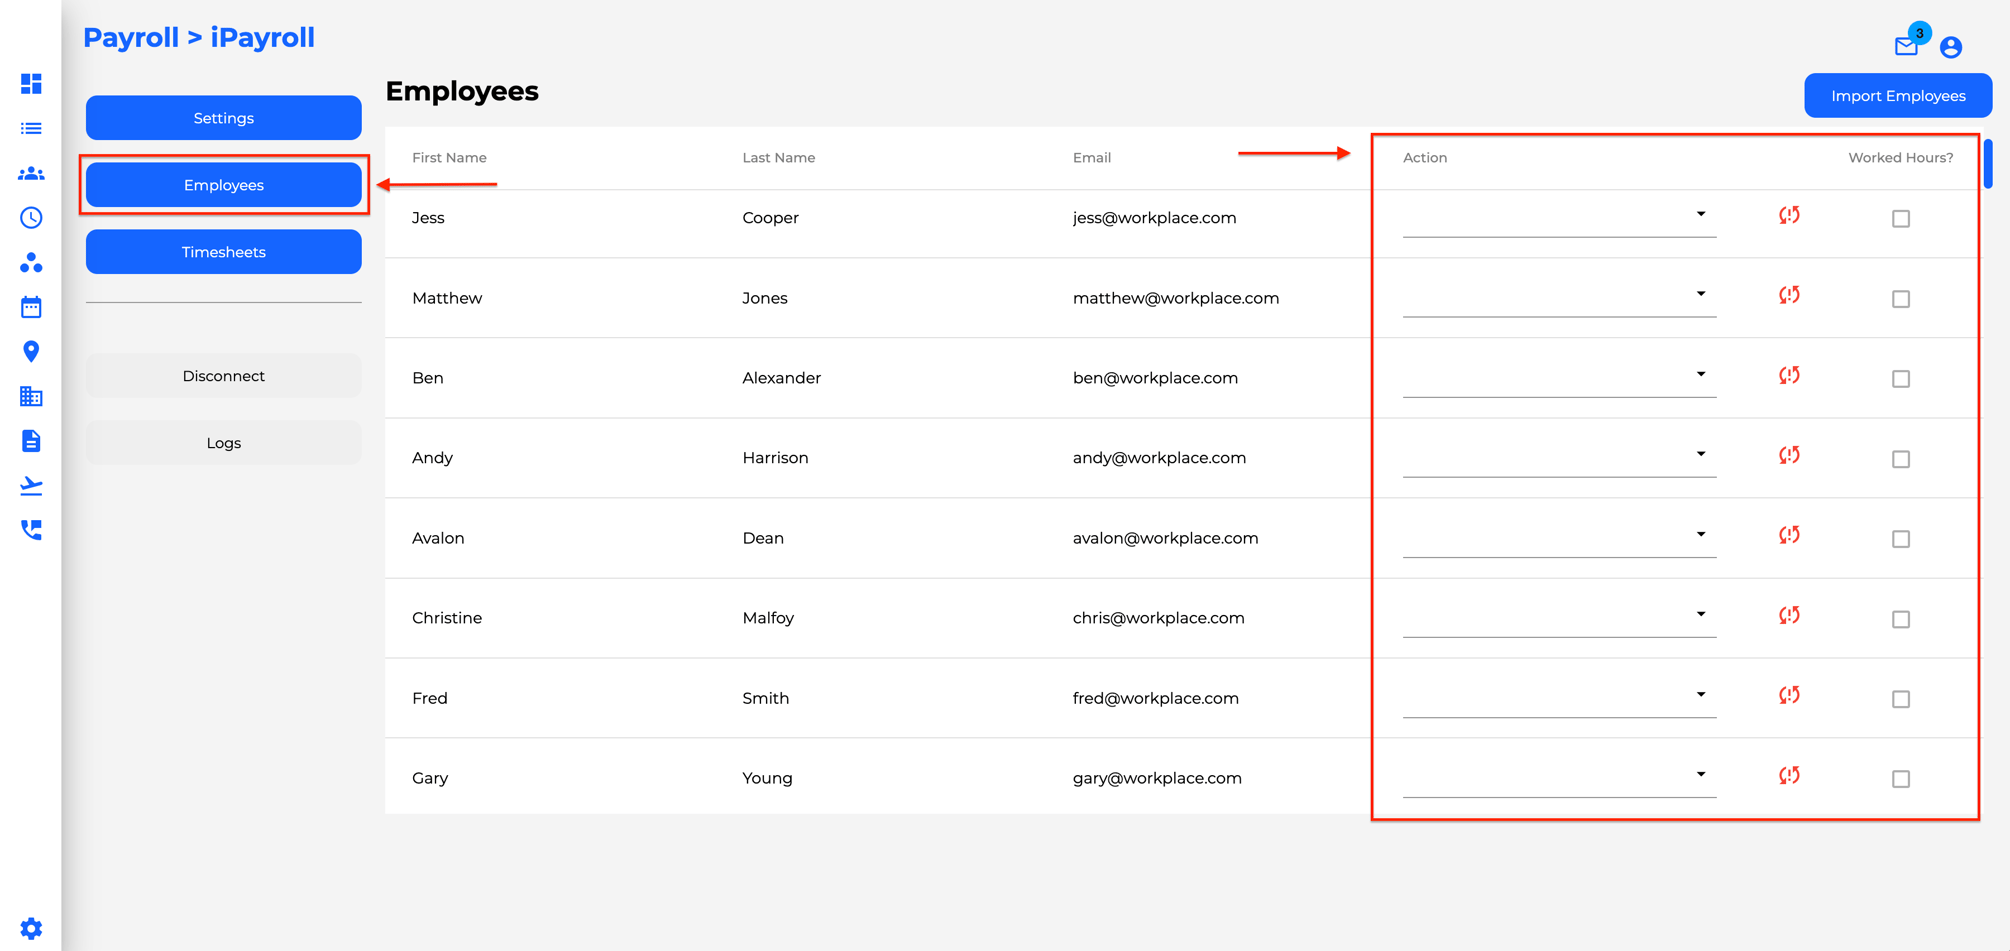Open the mail notifications with badge 3

[x=1906, y=46]
